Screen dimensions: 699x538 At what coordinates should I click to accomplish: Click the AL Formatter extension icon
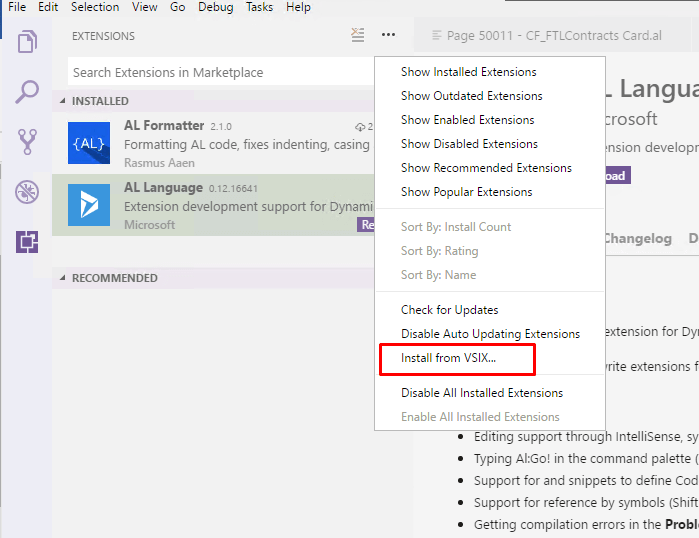tap(89, 143)
